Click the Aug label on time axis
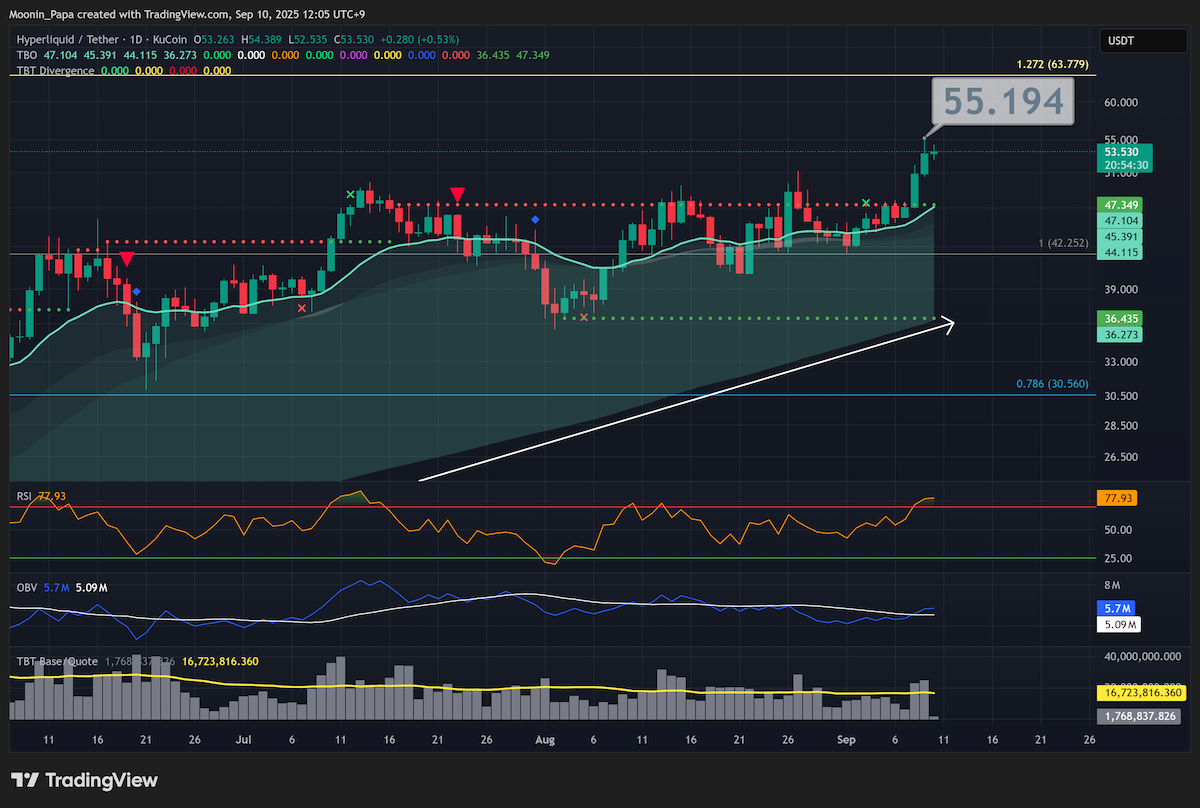The height and width of the screenshot is (808, 1200). (545, 740)
